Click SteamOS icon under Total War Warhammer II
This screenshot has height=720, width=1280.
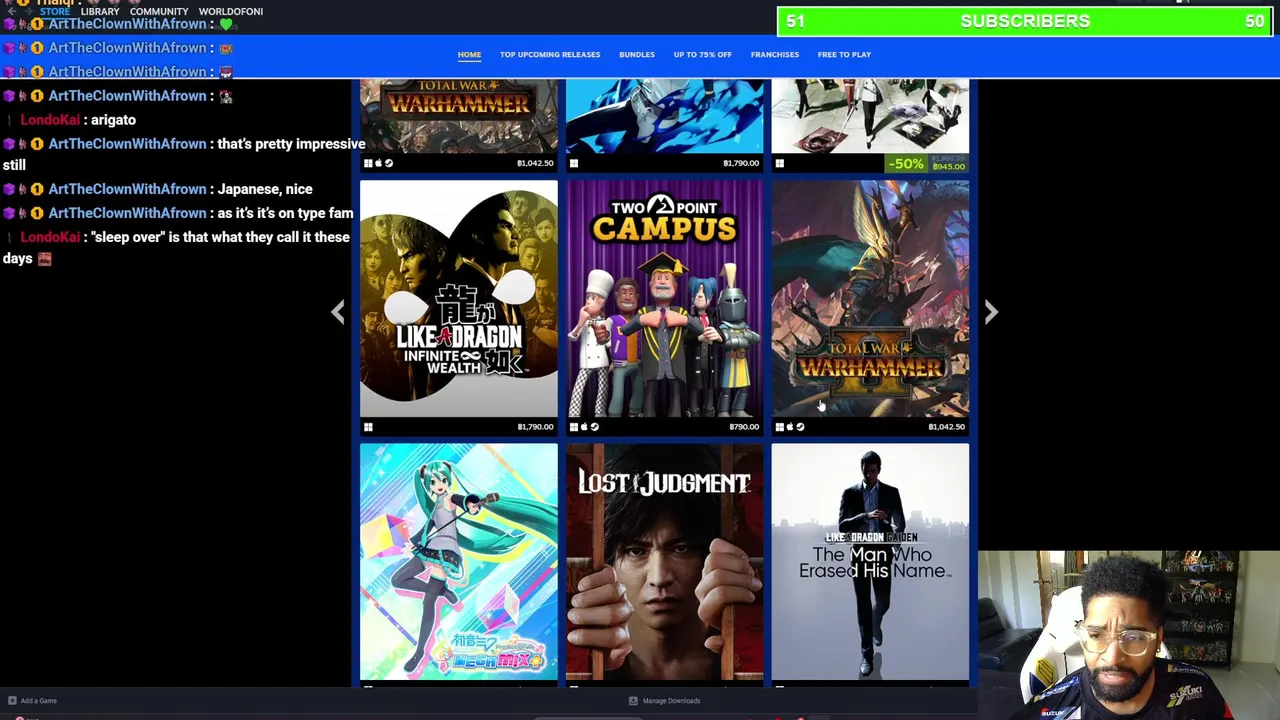point(800,427)
